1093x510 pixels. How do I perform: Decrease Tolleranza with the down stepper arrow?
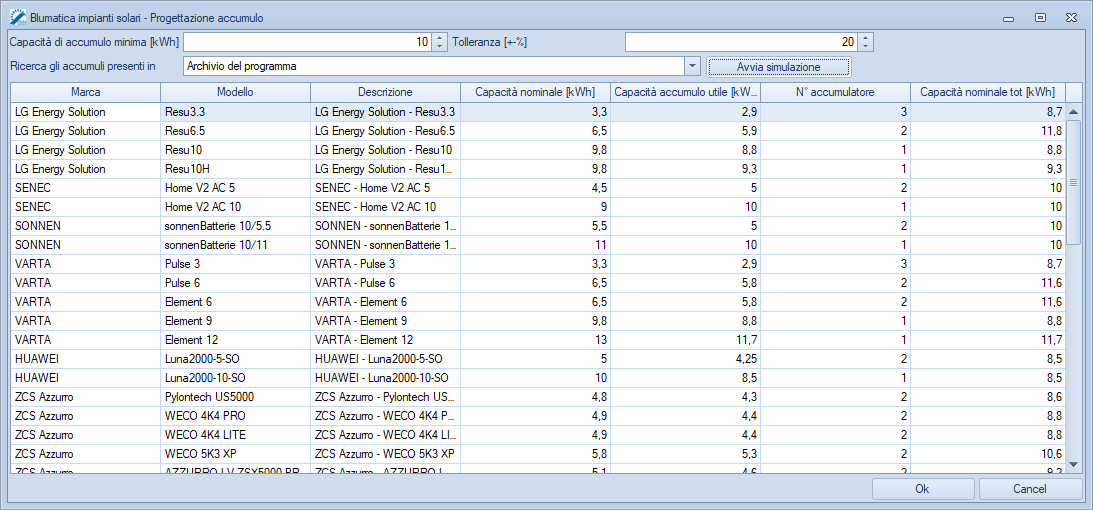(x=866, y=47)
